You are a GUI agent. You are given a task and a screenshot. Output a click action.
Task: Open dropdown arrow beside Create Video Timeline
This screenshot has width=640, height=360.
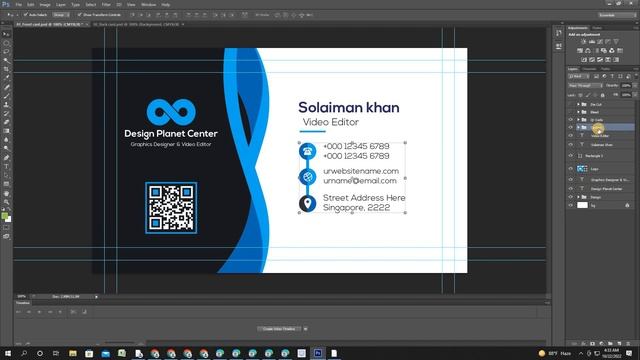(305, 329)
